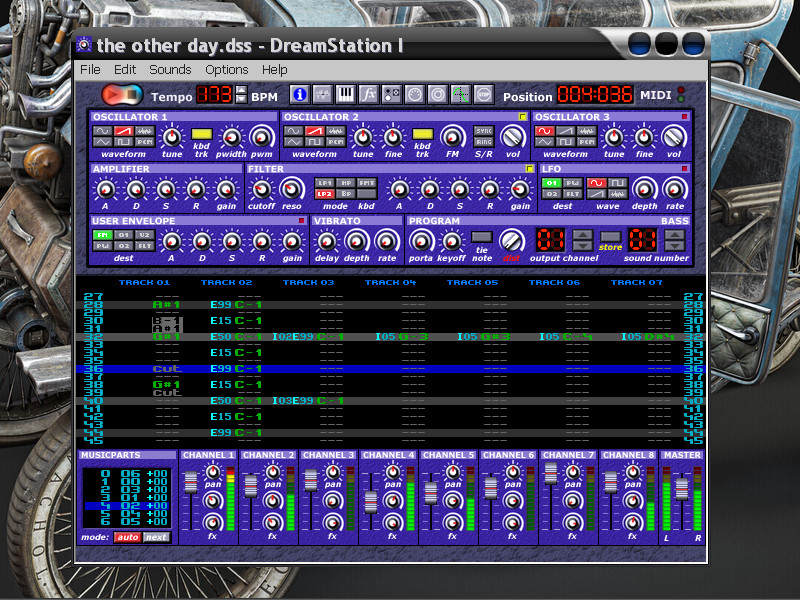Image resolution: width=800 pixels, height=600 pixels.
Task: Select the sine waveform for Oscillator 1
Action: (x=102, y=131)
